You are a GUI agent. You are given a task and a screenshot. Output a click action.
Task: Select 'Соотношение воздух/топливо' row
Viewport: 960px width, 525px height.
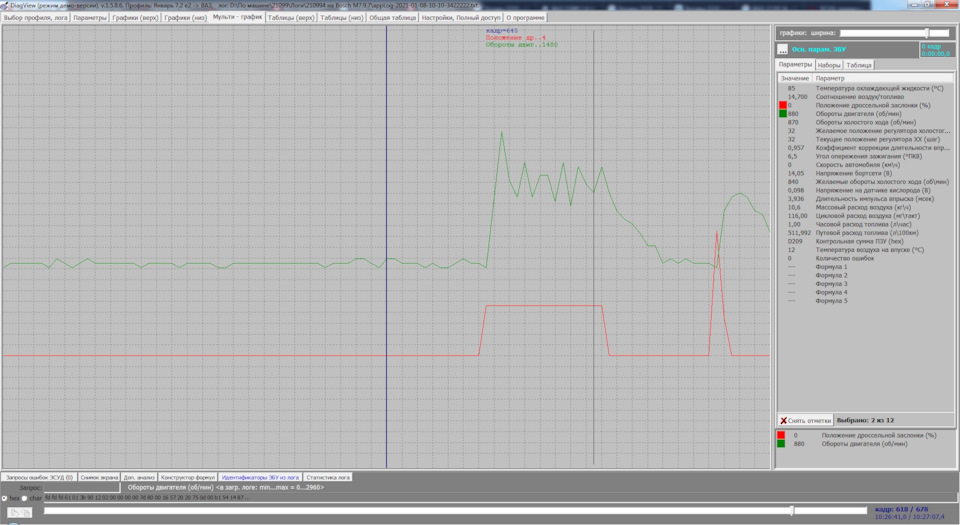click(x=866, y=97)
